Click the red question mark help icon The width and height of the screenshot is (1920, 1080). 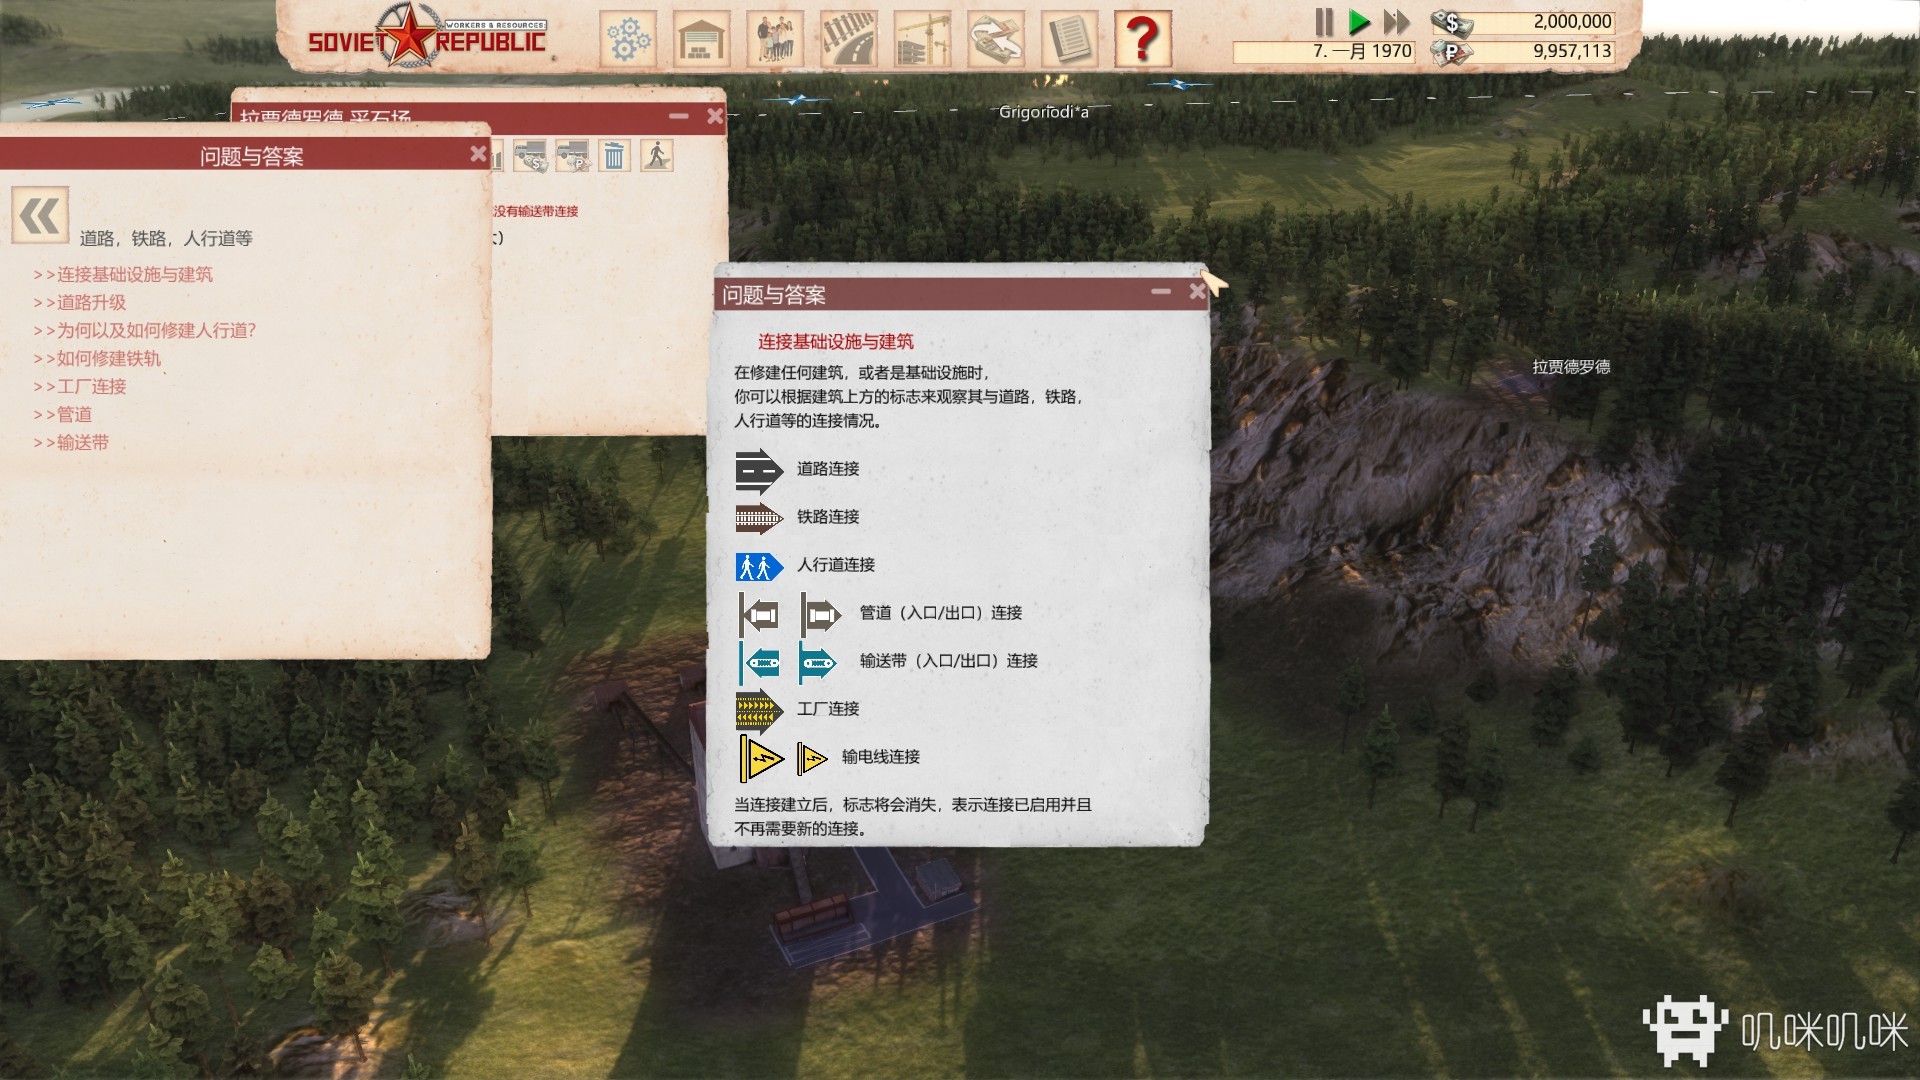(x=1143, y=39)
